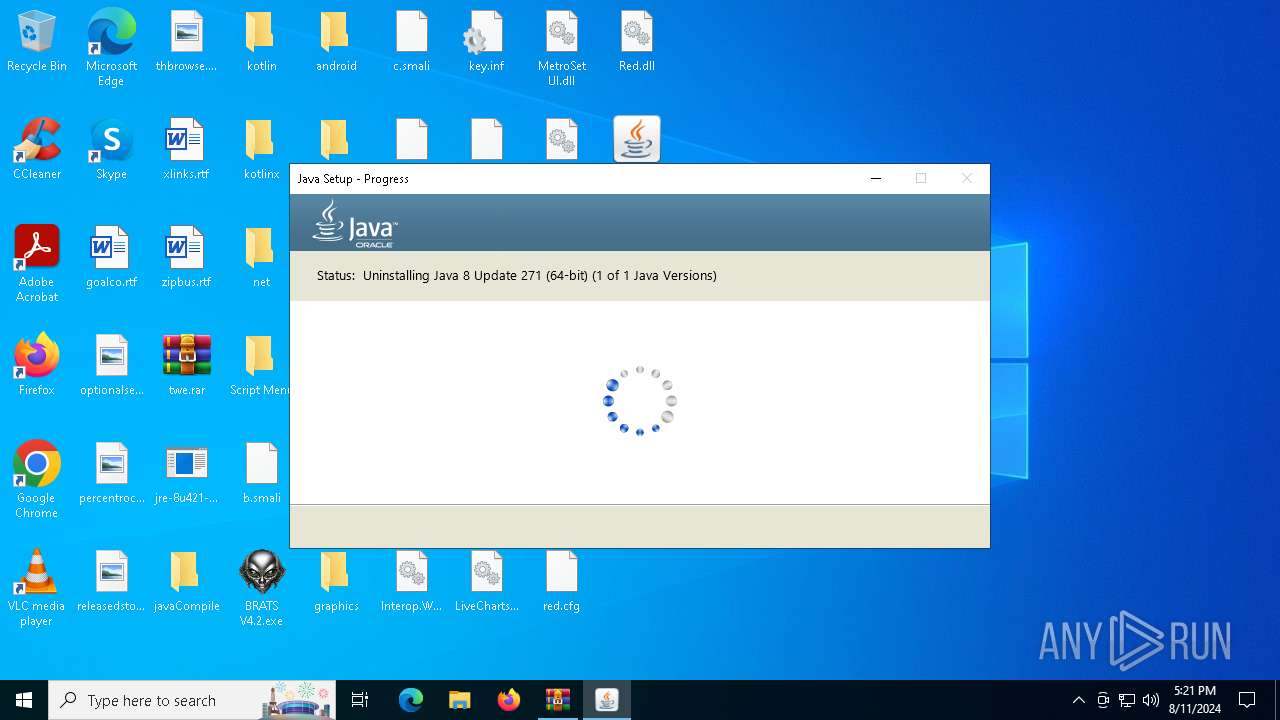Select the Java cup desktop icon
The height and width of the screenshot is (720, 1280).
click(636, 139)
